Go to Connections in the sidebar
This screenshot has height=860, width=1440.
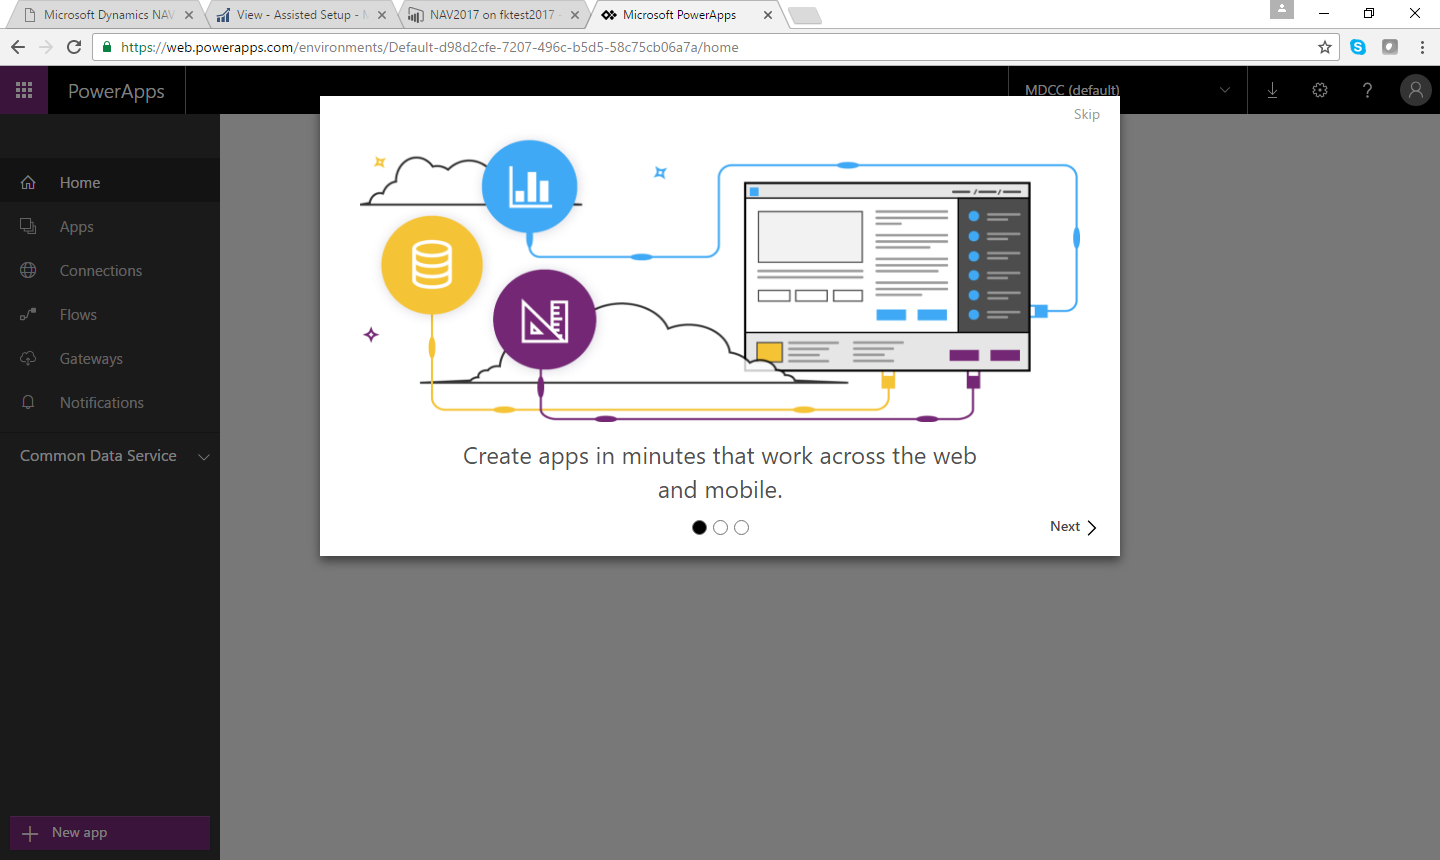pyautogui.click(x=100, y=271)
